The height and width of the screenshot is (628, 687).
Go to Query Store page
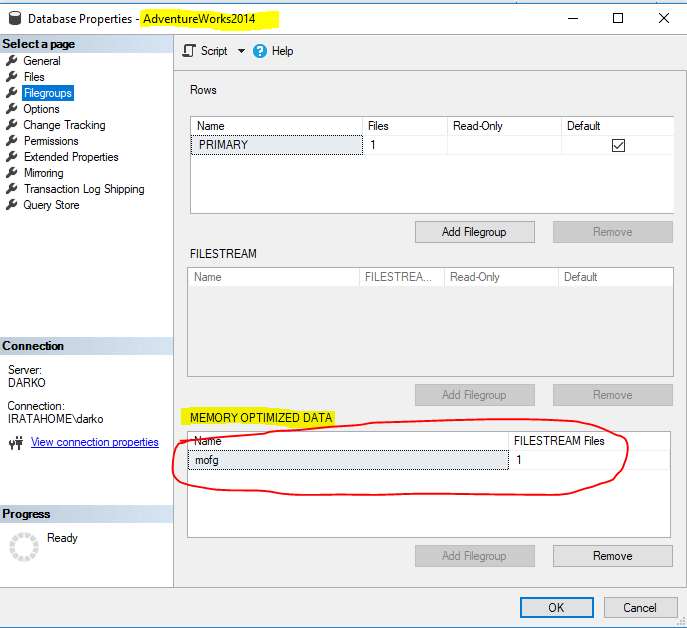(x=51, y=205)
